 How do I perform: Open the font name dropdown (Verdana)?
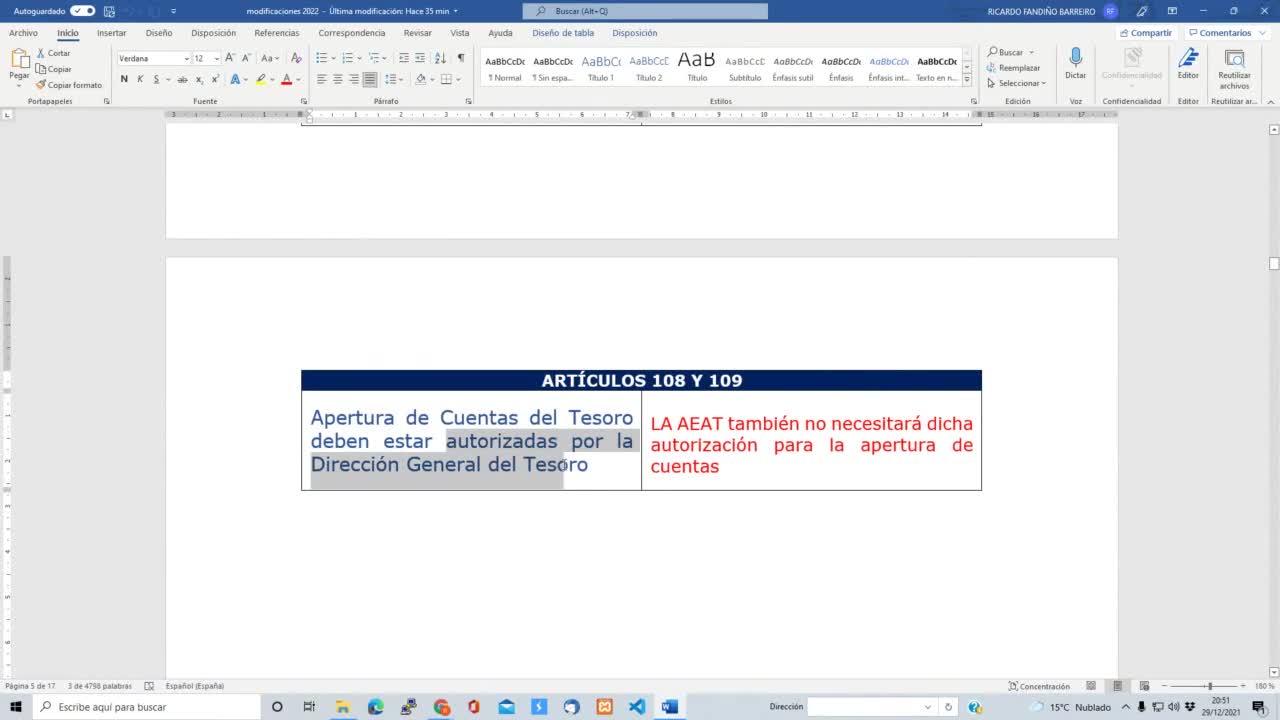[x=186, y=59]
